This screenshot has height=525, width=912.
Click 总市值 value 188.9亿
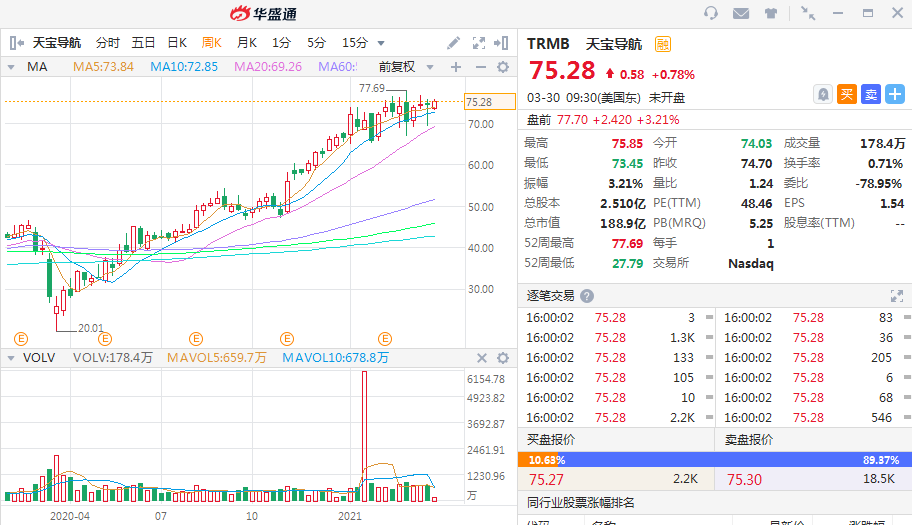622,223
